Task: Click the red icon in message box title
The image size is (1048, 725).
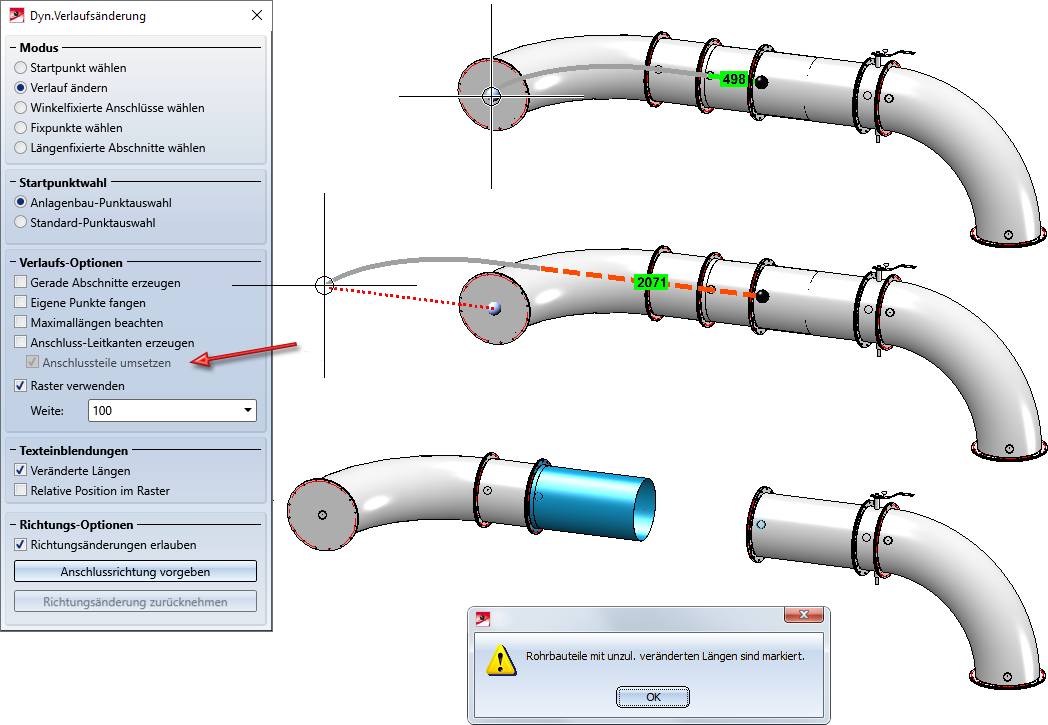Action: click(483, 619)
